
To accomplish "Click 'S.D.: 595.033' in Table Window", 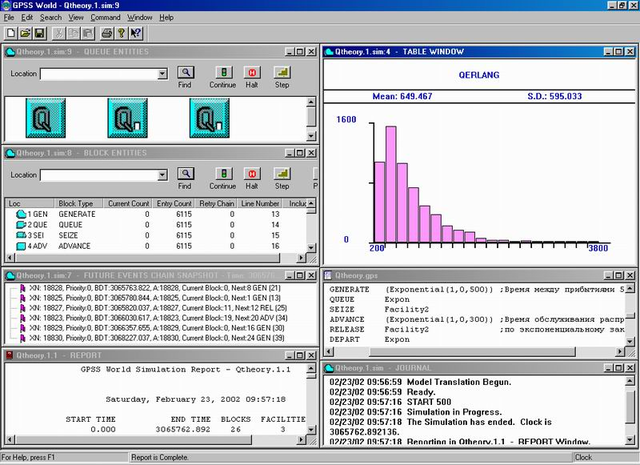I will [x=554, y=96].
